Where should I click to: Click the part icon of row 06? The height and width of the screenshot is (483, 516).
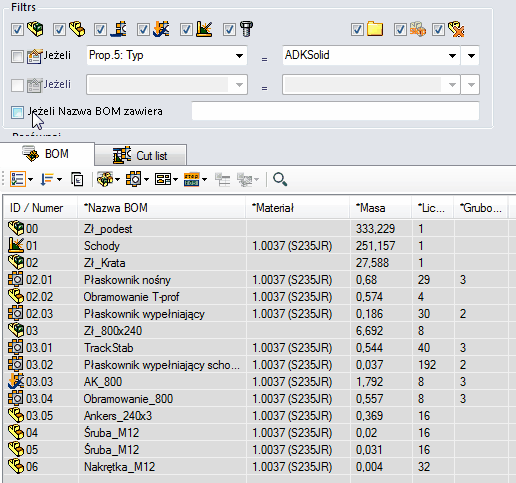click(16, 467)
